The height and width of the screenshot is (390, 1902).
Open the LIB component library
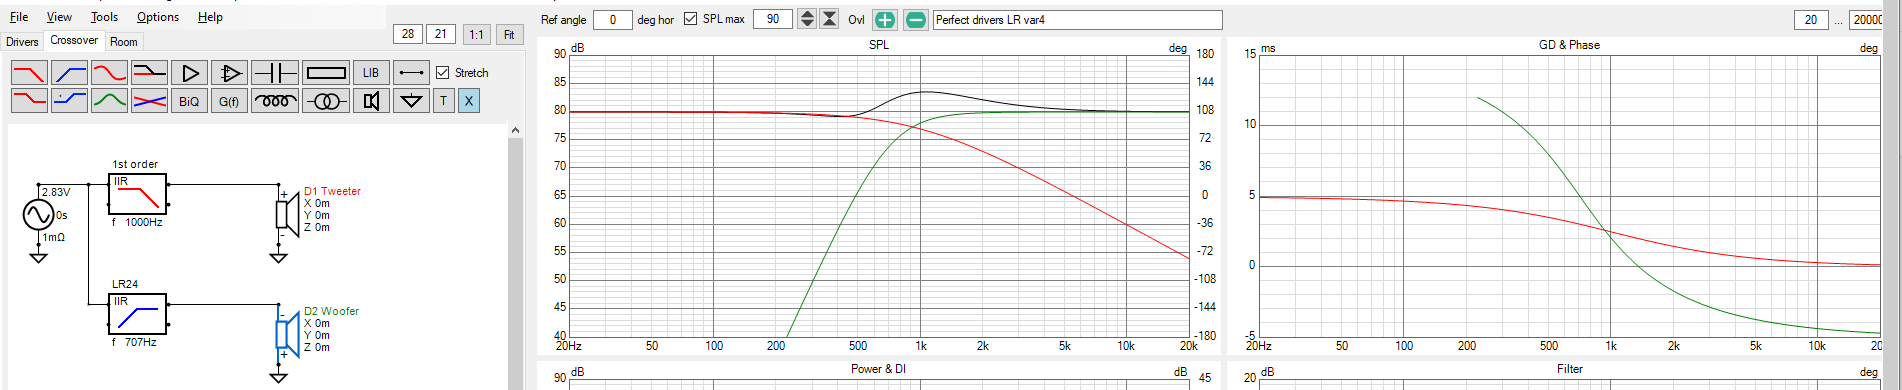click(371, 73)
